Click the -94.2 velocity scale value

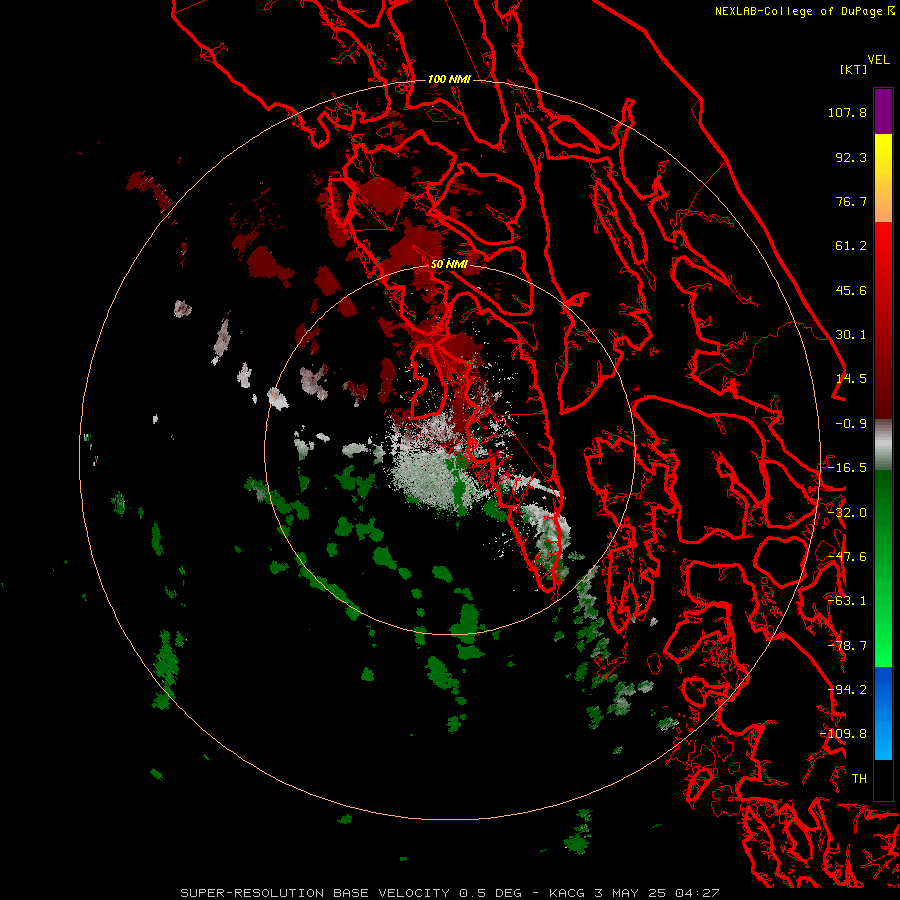(x=847, y=690)
